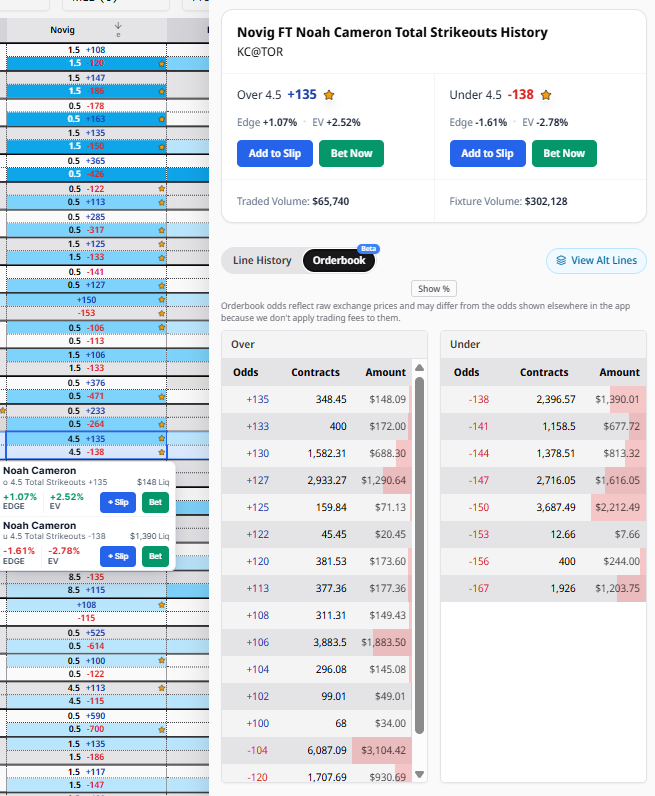Select the -150 row in Under orderbook
This screenshot has width=655, height=796.
pos(543,507)
